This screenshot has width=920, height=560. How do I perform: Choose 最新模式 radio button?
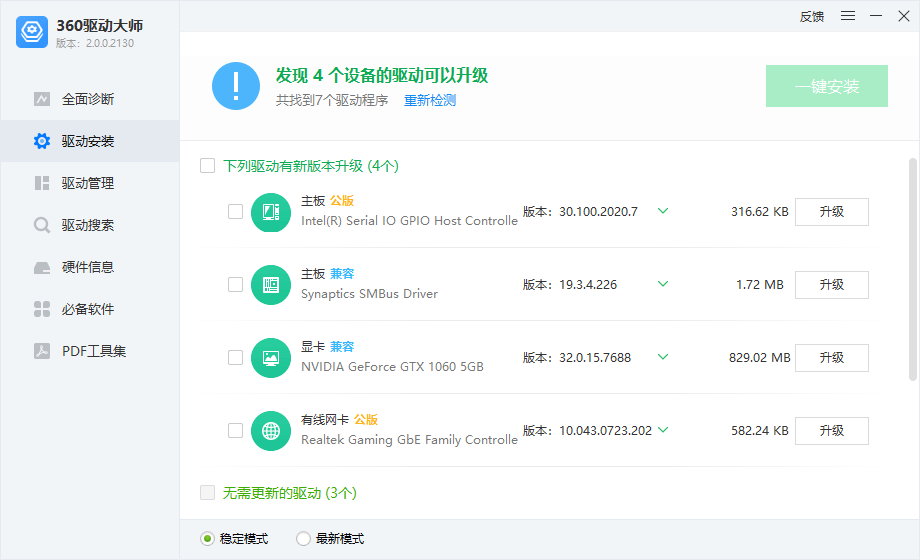click(x=303, y=539)
